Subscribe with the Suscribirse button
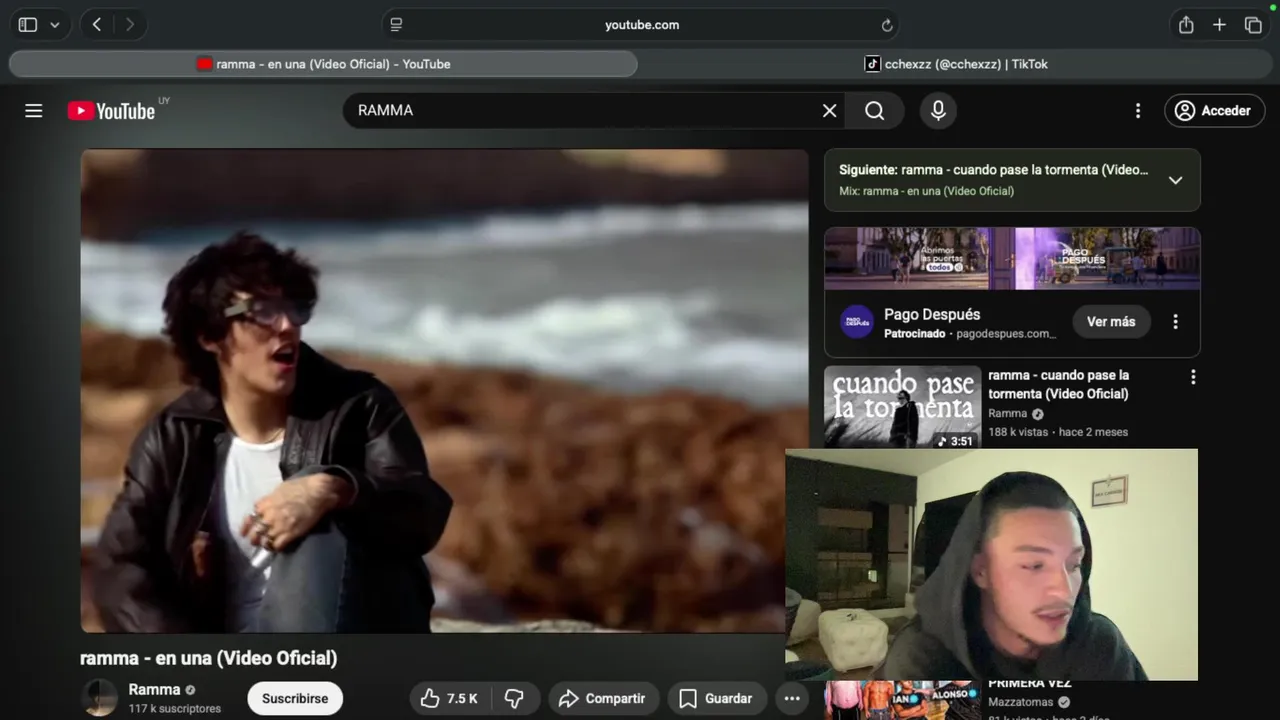This screenshot has height=720, width=1280. coord(295,698)
